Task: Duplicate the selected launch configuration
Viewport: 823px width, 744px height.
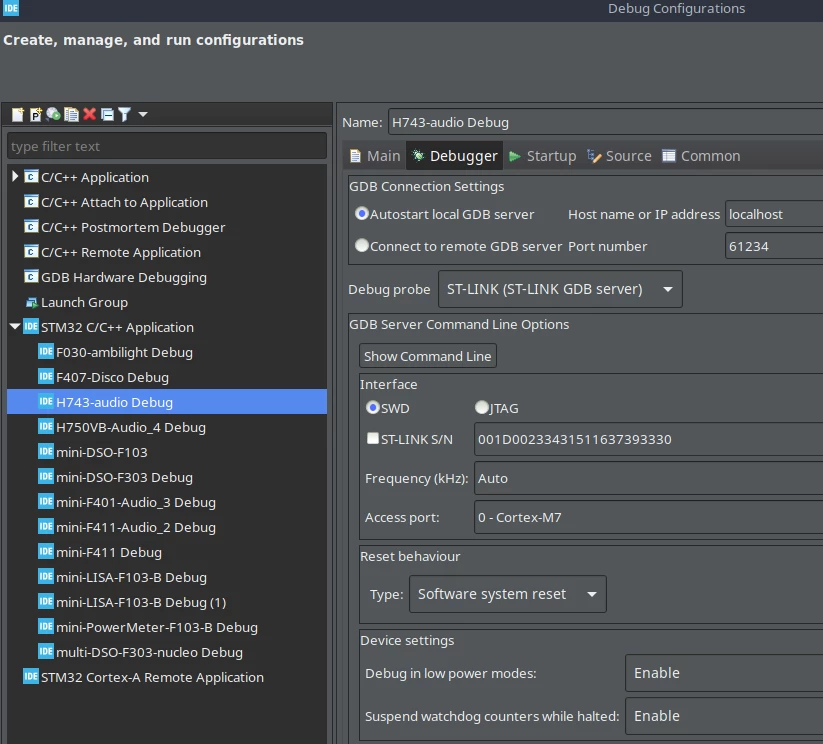Action: [x=71, y=114]
